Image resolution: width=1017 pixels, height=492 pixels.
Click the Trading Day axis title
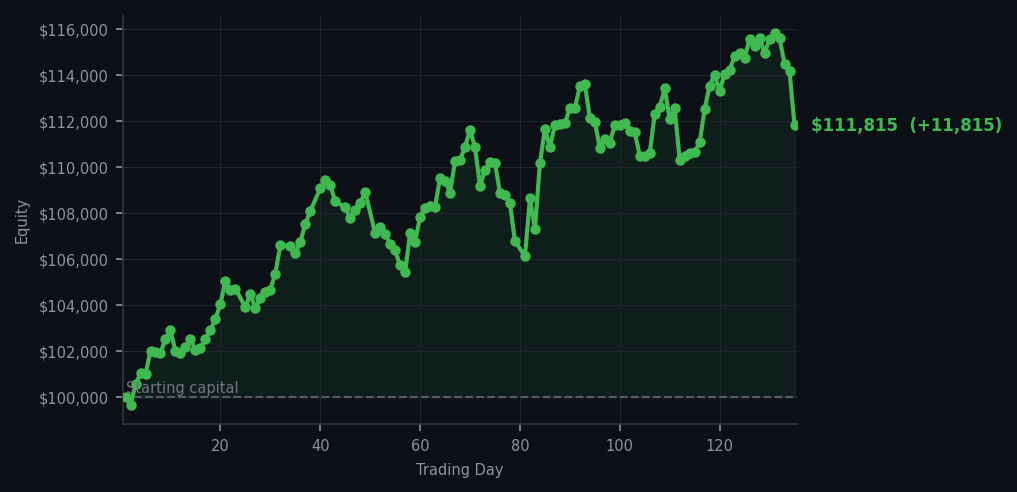click(x=459, y=470)
